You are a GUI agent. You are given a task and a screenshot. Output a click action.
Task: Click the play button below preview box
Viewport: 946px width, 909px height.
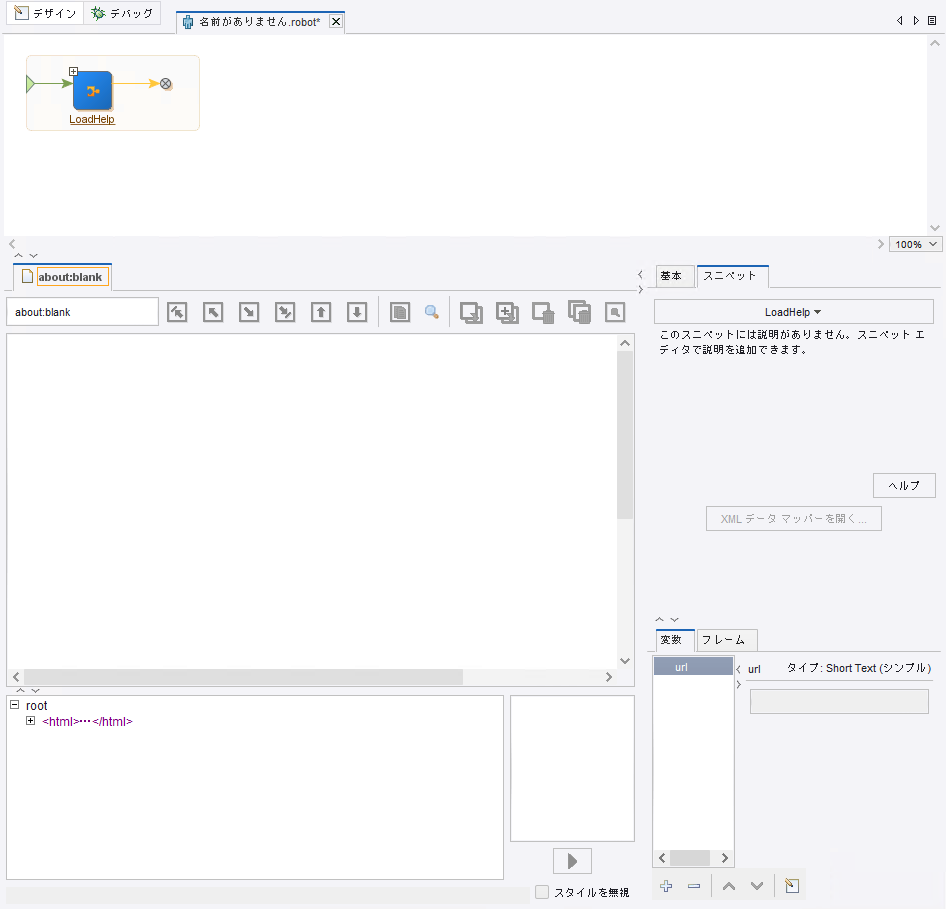click(x=572, y=861)
